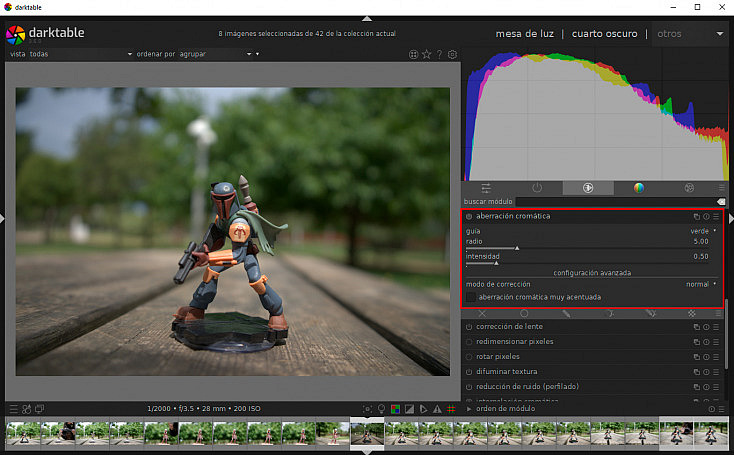This screenshot has width=734, height=455.
Task: Open corrección de lente module
Action: [x=509, y=327]
